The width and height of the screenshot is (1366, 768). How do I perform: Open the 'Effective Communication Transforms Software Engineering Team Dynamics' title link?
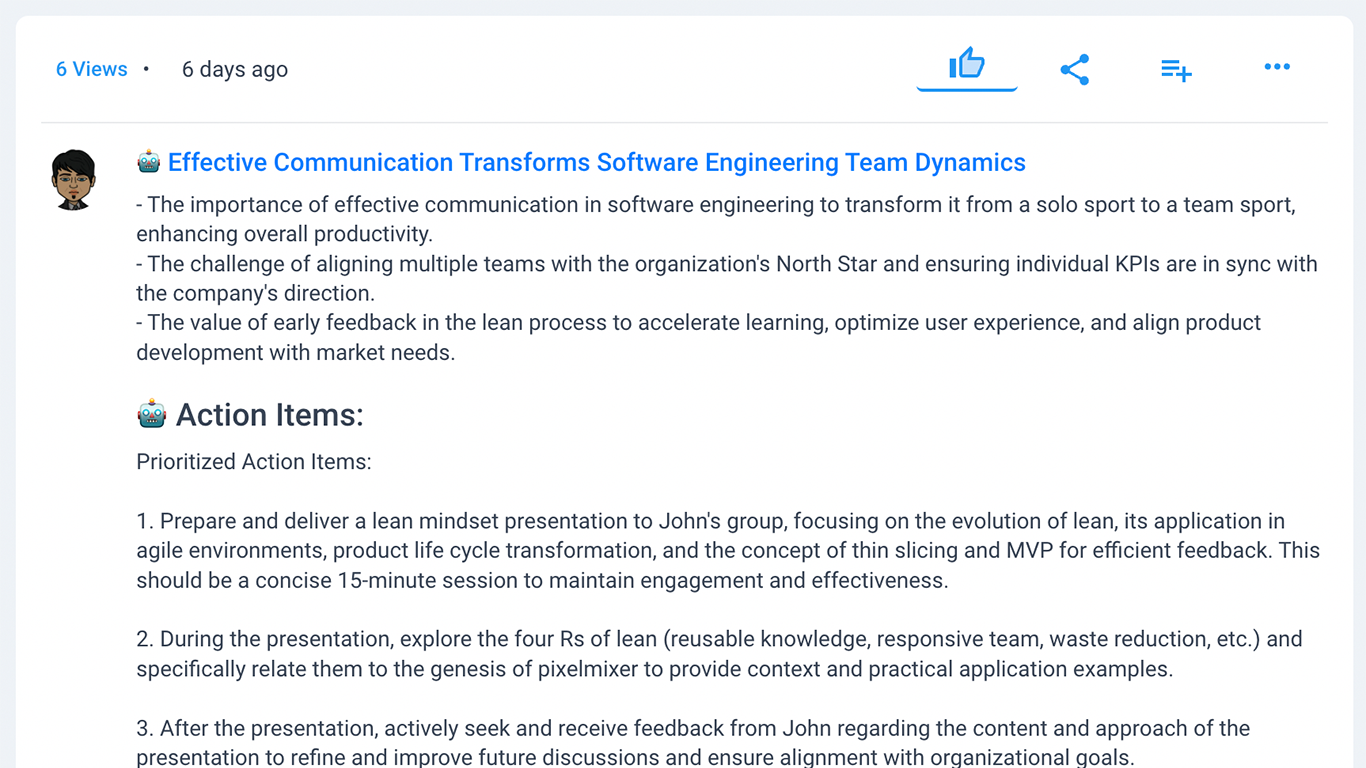coord(597,162)
